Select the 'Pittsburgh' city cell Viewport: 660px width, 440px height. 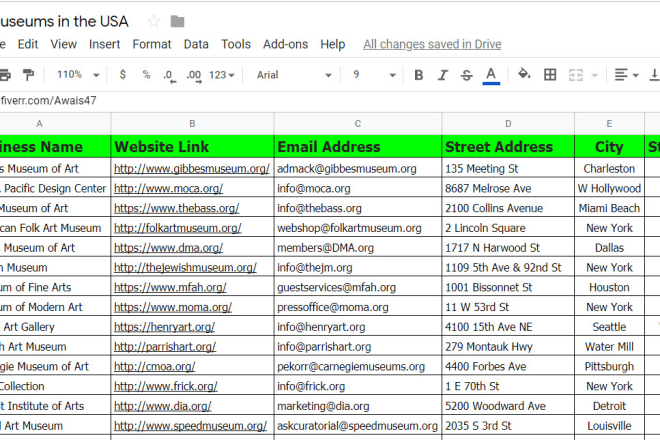pyautogui.click(x=609, y=367)
